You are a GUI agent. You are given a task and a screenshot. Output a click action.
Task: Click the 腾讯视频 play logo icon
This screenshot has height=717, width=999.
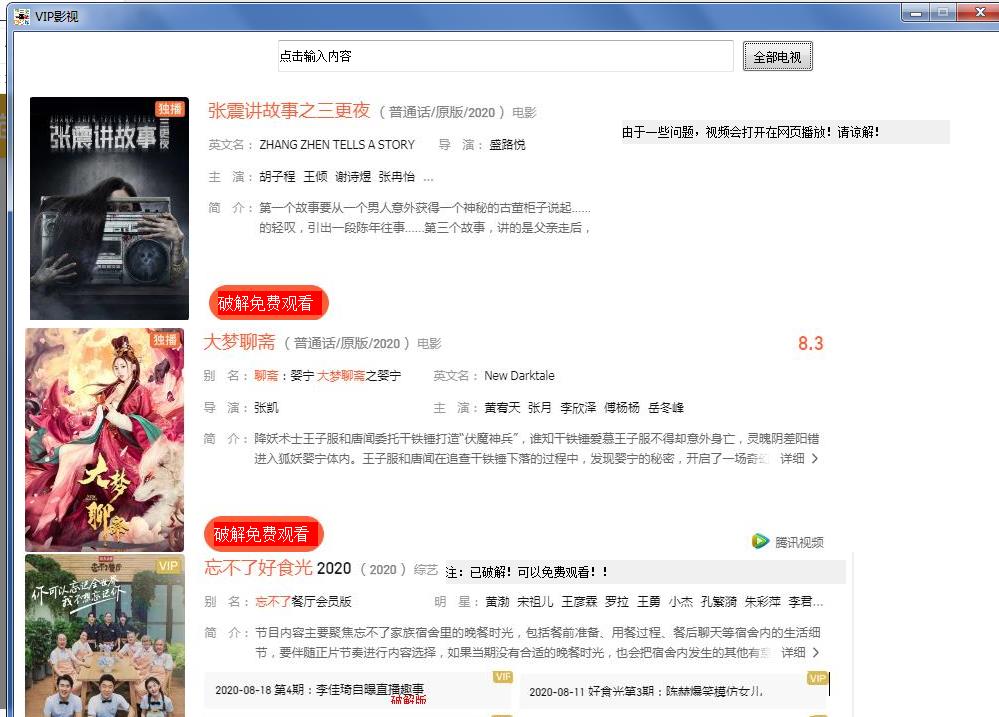(x=760, y=541)
